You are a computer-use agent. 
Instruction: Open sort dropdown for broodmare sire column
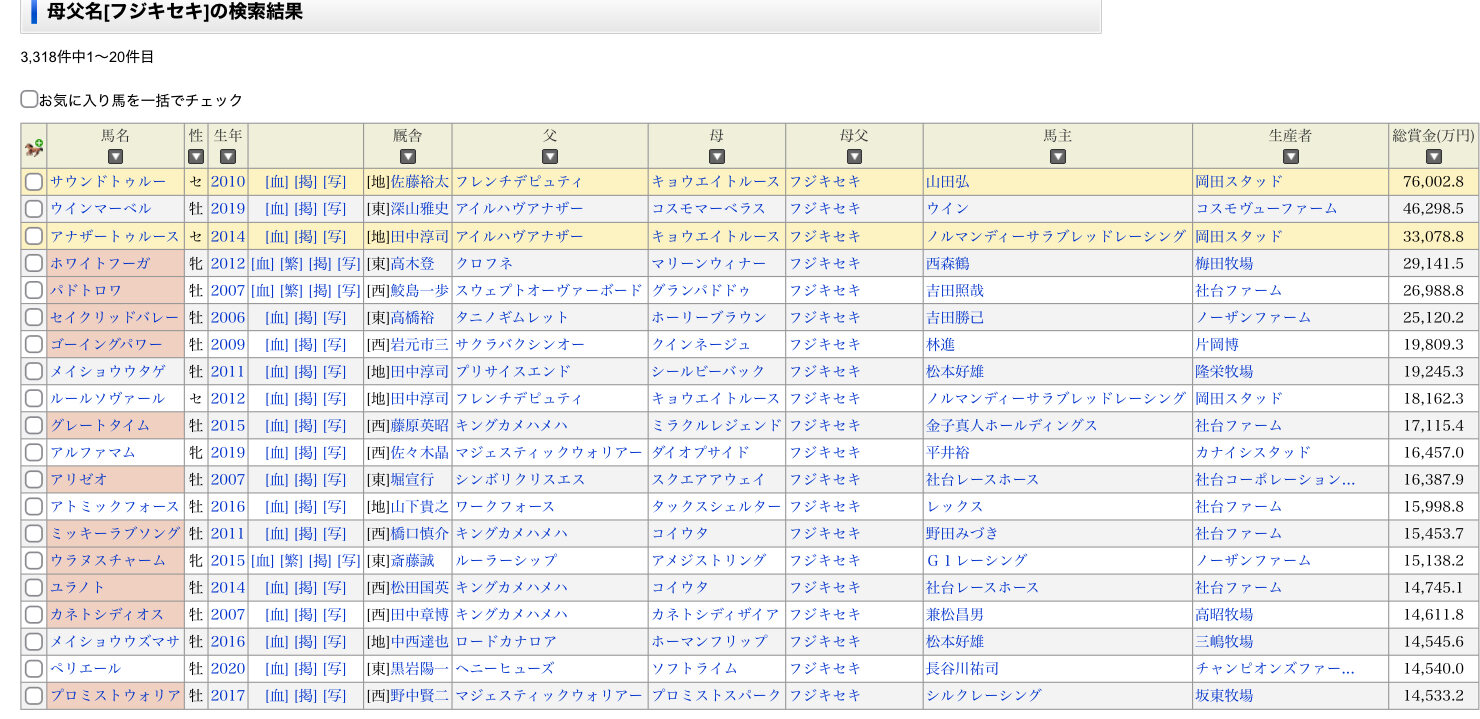[854, 157]
